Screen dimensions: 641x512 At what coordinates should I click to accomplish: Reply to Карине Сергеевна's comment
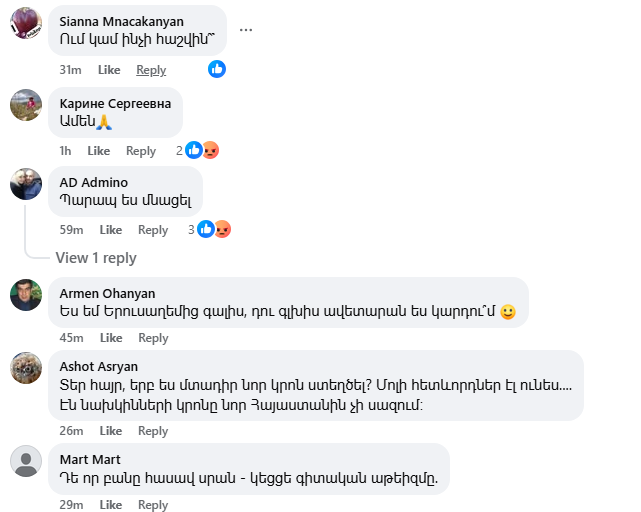point(141,151)
